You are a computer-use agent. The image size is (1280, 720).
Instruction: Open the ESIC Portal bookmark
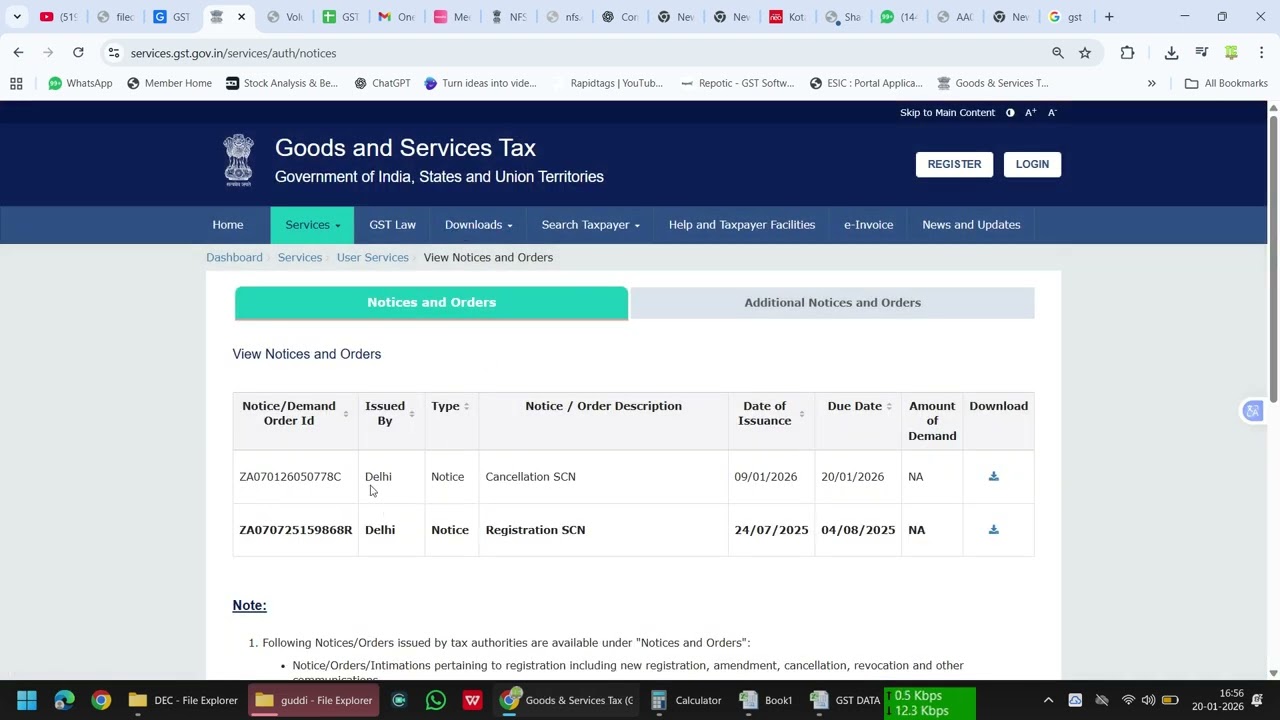(x=866, y=84)
